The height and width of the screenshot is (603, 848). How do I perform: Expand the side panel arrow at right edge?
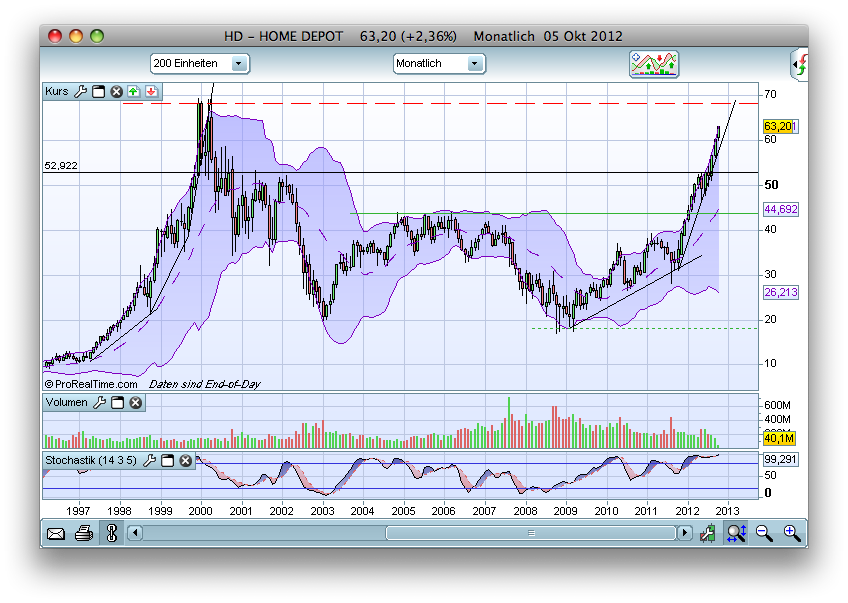tap(800, 64)
